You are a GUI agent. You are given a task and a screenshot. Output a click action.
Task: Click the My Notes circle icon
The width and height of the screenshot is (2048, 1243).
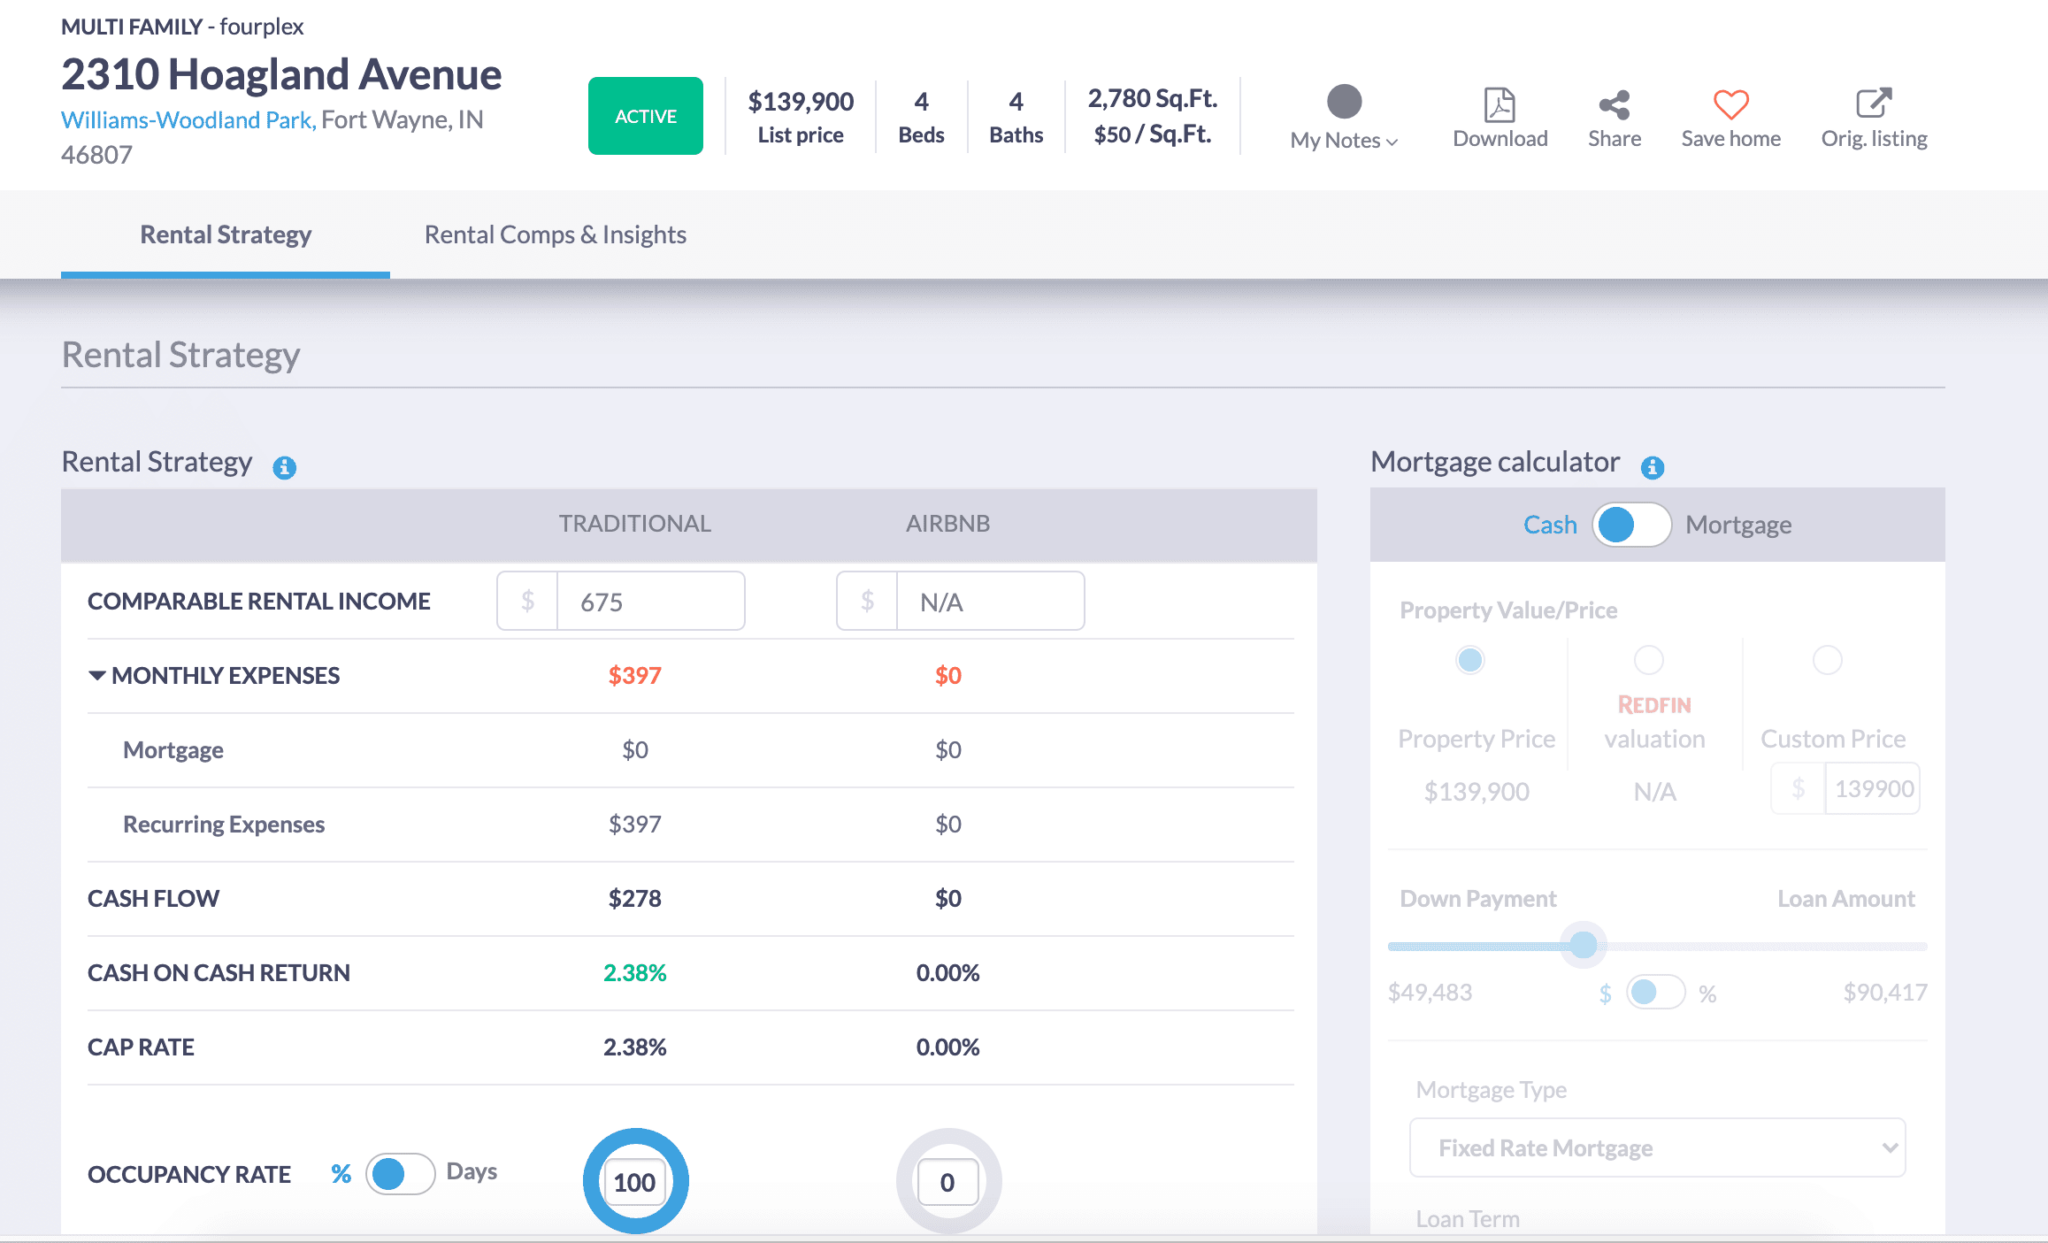pyautogui.click(x=1343, y=101)
